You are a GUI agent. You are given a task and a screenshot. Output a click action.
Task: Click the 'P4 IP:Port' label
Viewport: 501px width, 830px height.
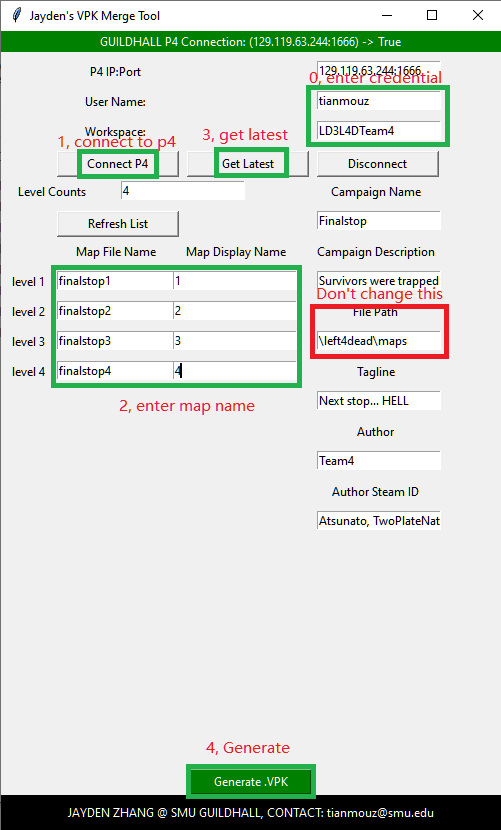(x=115, y=72)
